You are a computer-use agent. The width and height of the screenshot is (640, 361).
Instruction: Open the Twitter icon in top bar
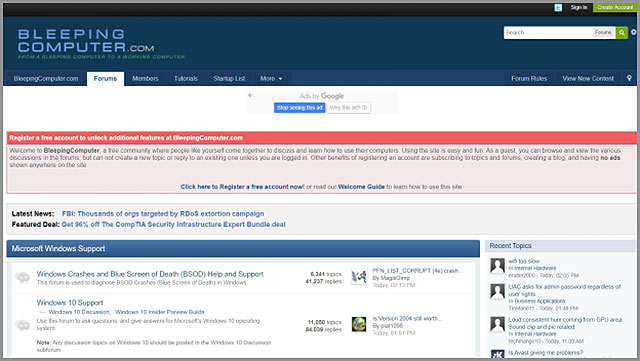point(558,7)
